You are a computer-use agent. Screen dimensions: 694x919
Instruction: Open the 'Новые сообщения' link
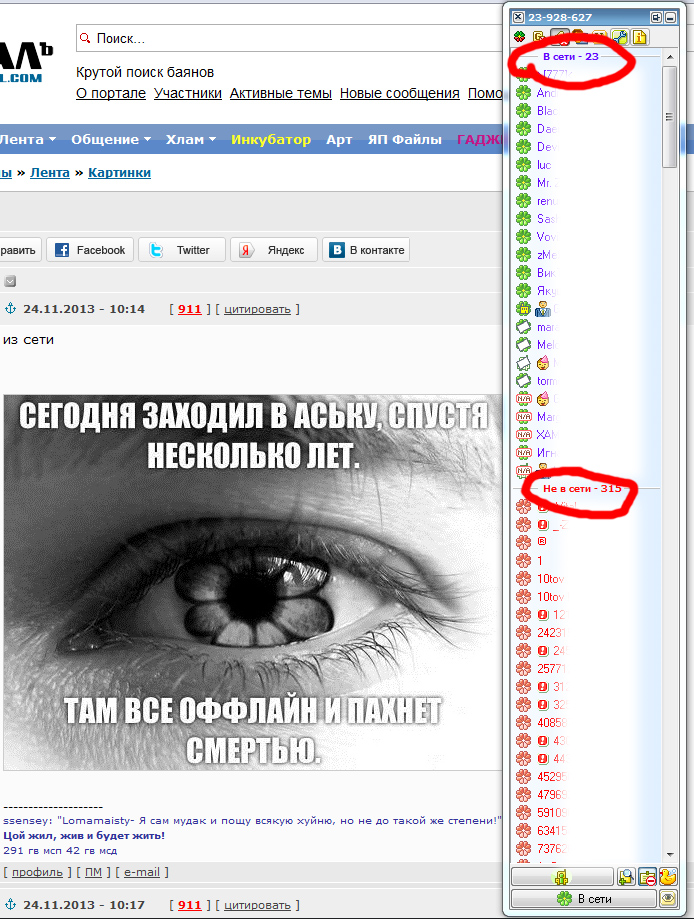click(x=400, y=93)
